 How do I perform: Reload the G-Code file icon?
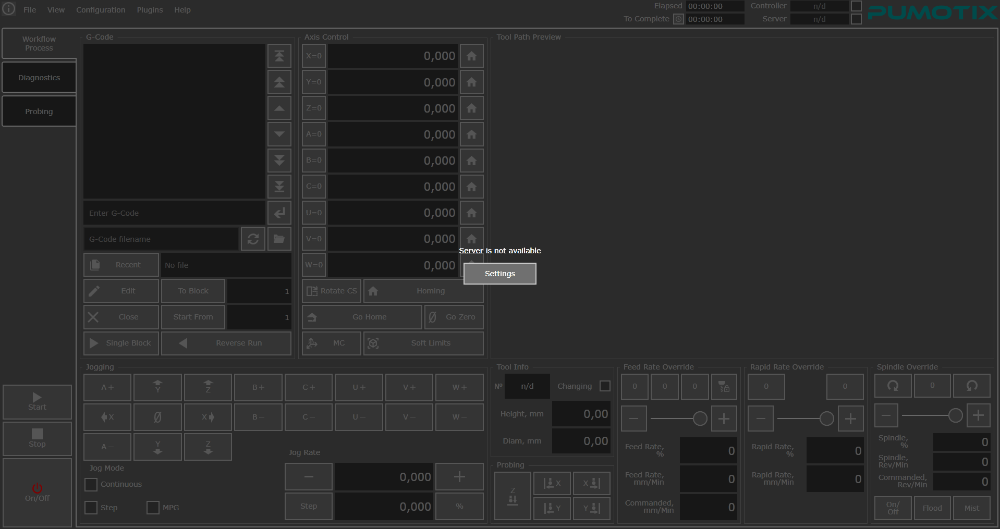point(253,239)
